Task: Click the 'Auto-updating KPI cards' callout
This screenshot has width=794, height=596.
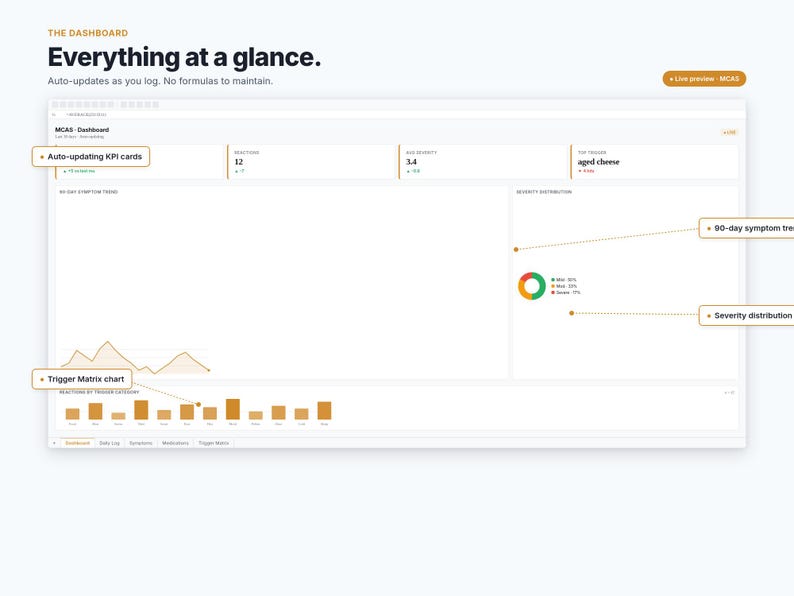Action: coord(91,156)
